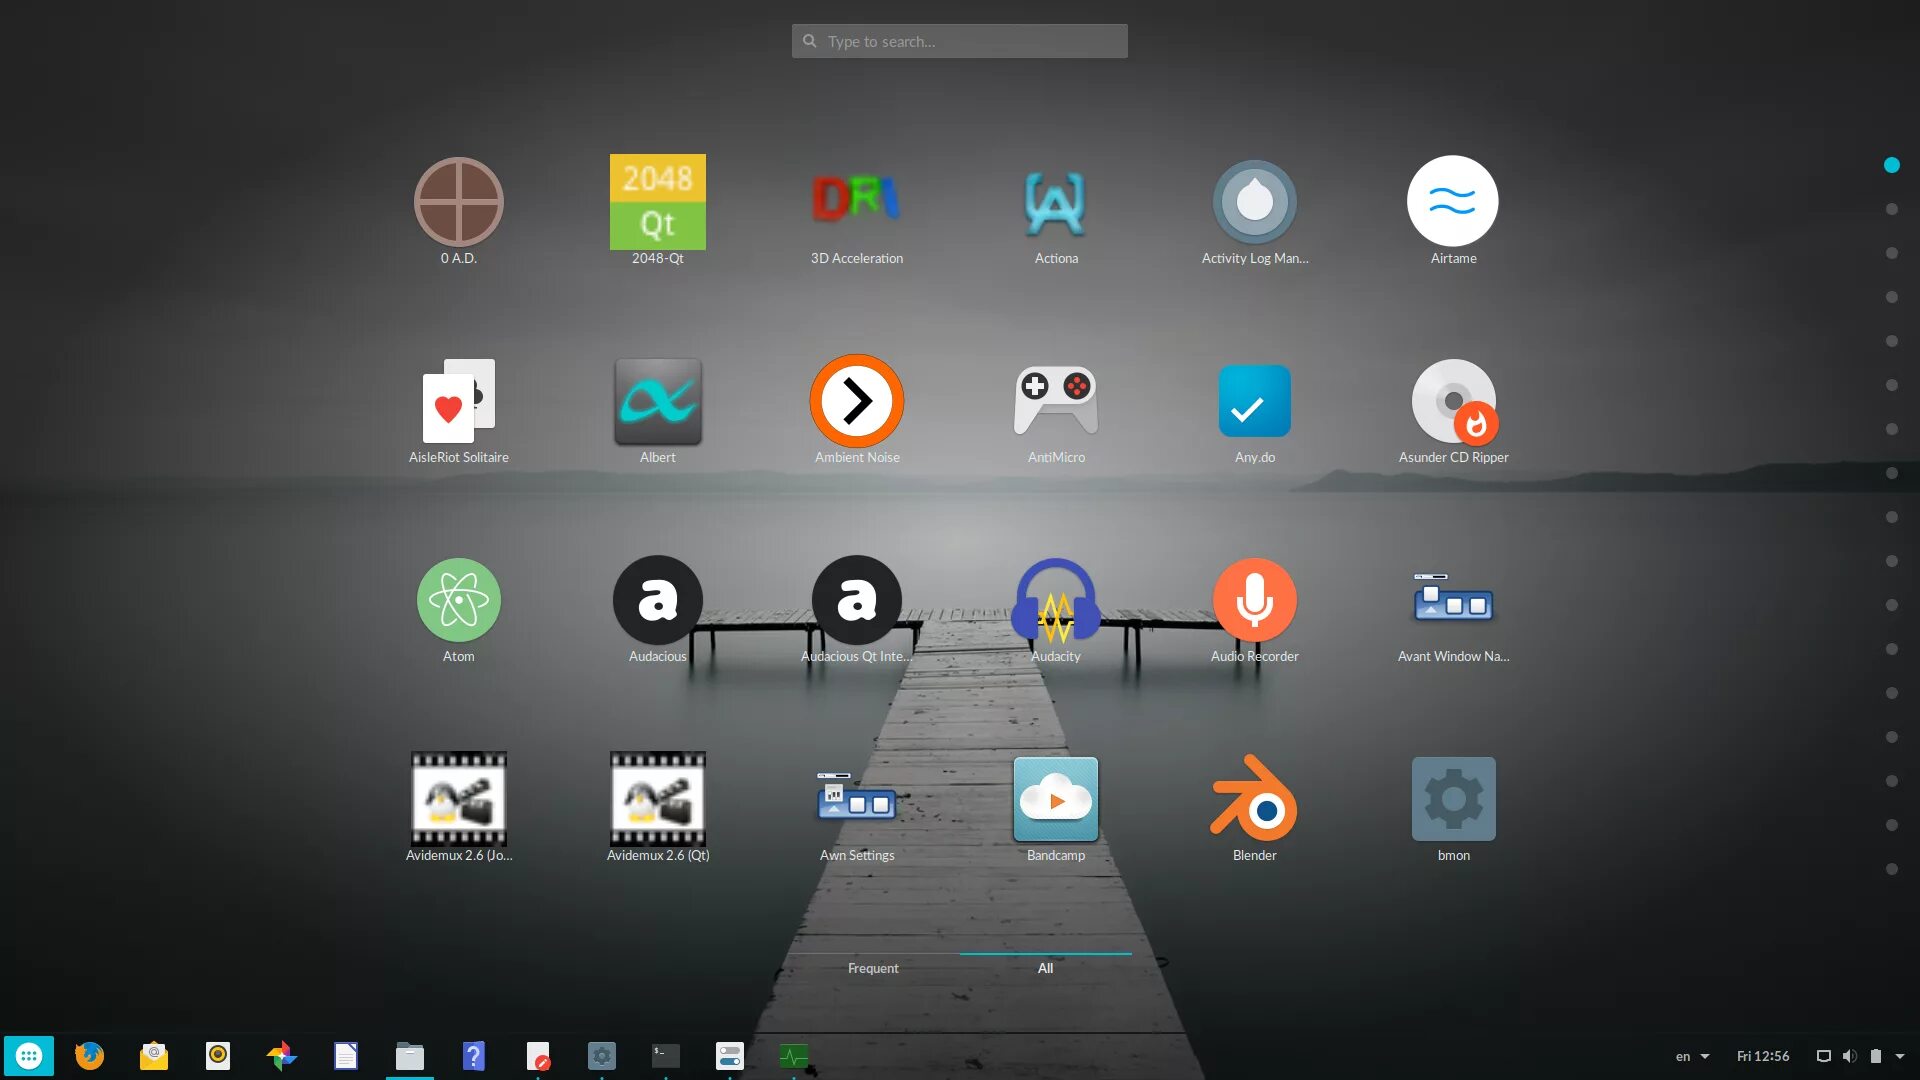Open the file manager taskbar icon
This screenshot has width=1920, height=1080.
410,1055
